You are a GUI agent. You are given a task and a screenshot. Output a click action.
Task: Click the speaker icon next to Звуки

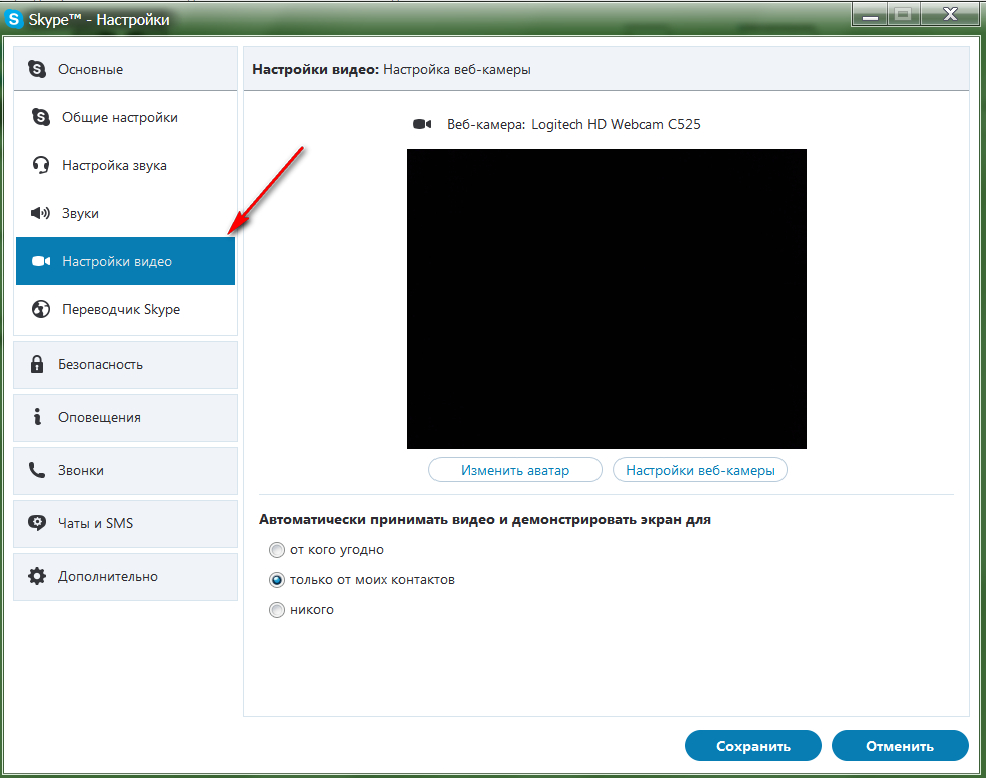[40, 213]
